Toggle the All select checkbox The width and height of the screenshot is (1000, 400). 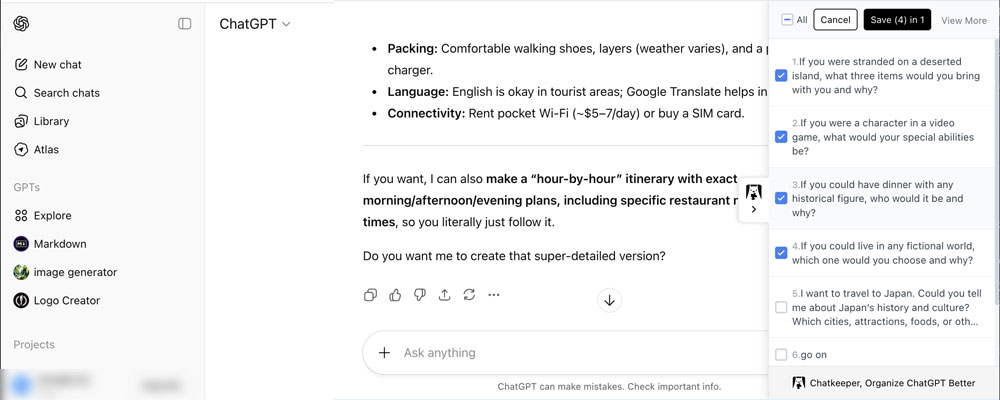tap(788, 19)
